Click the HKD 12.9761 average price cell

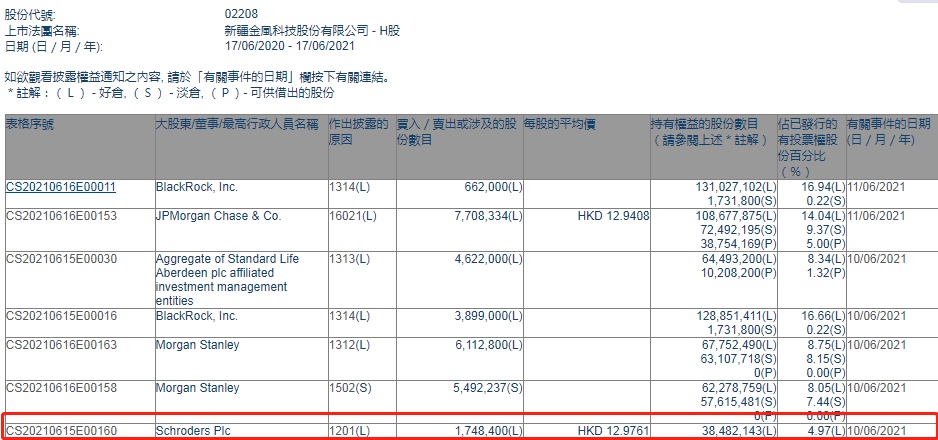tap(613, 430)
